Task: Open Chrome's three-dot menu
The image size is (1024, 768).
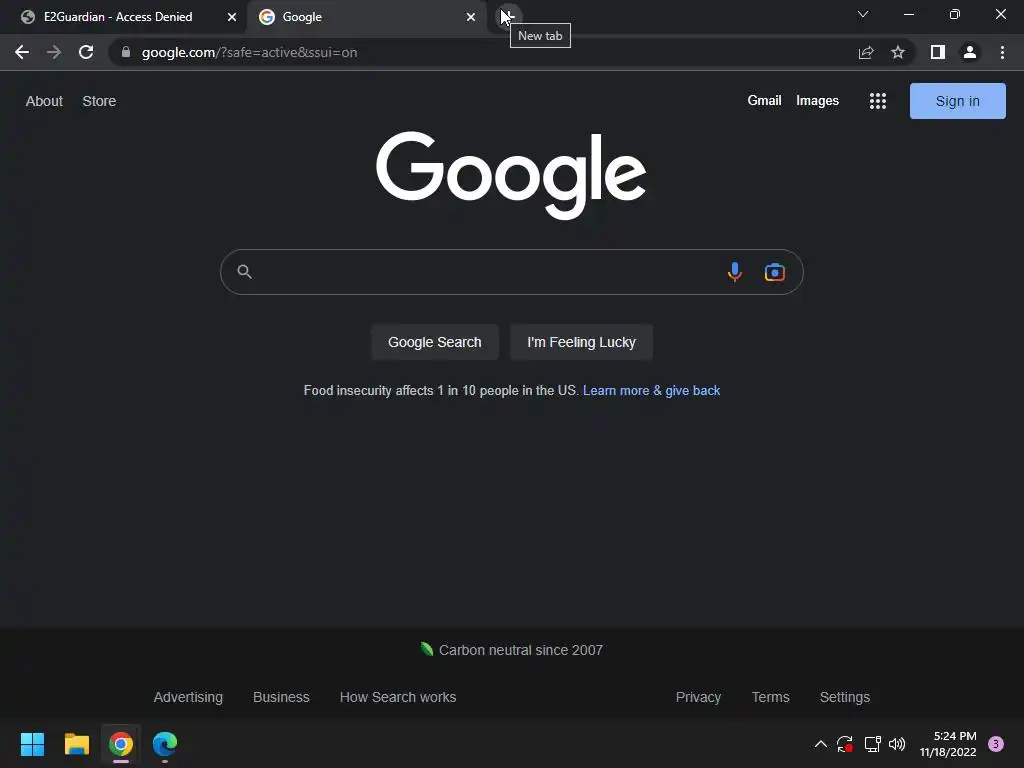Action: pyautogui.click(x=1002, y=52)
